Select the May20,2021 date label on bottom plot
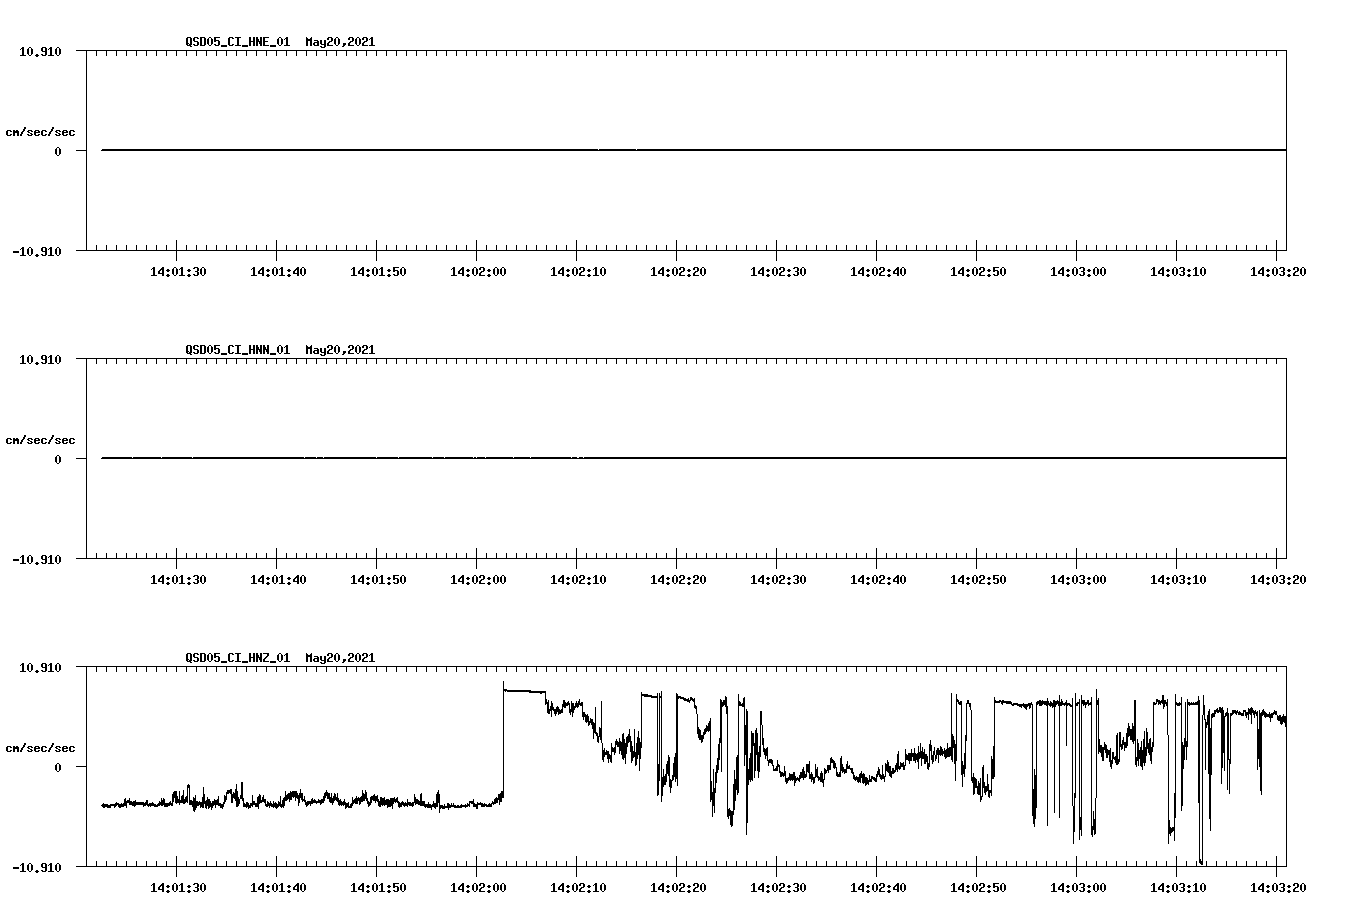The image size is (1358, 924). [x=339, y=658]
